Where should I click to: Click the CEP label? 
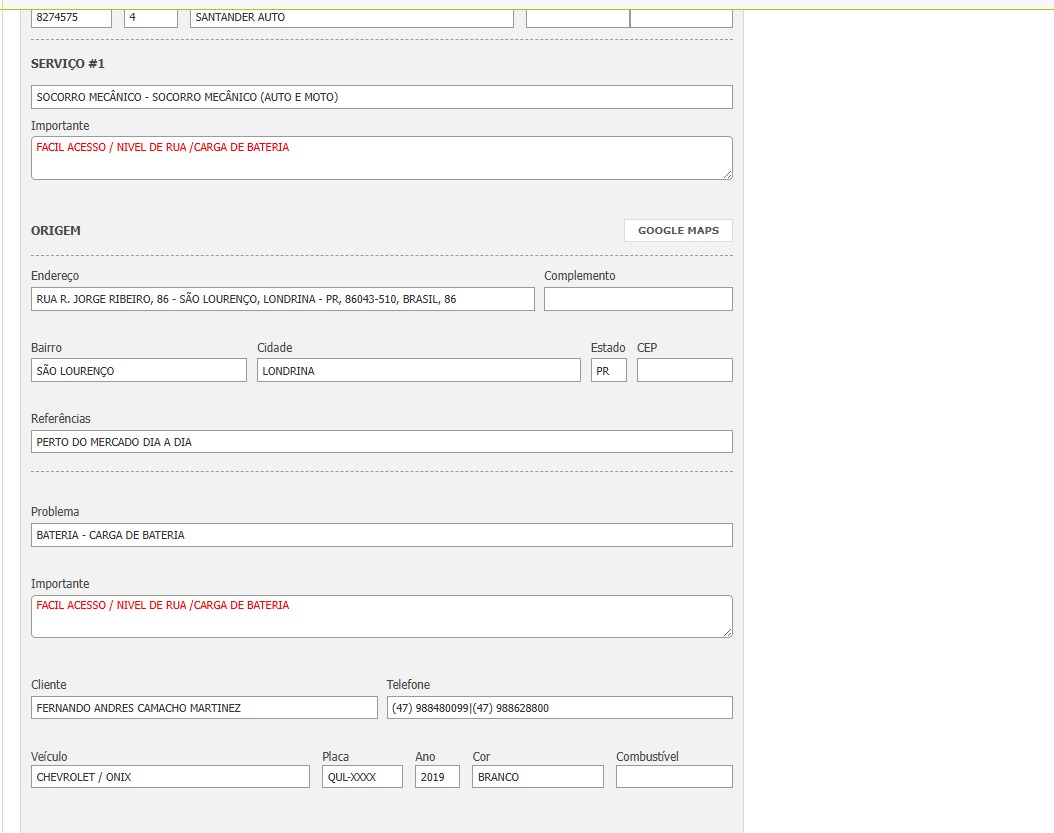(647, 348)
